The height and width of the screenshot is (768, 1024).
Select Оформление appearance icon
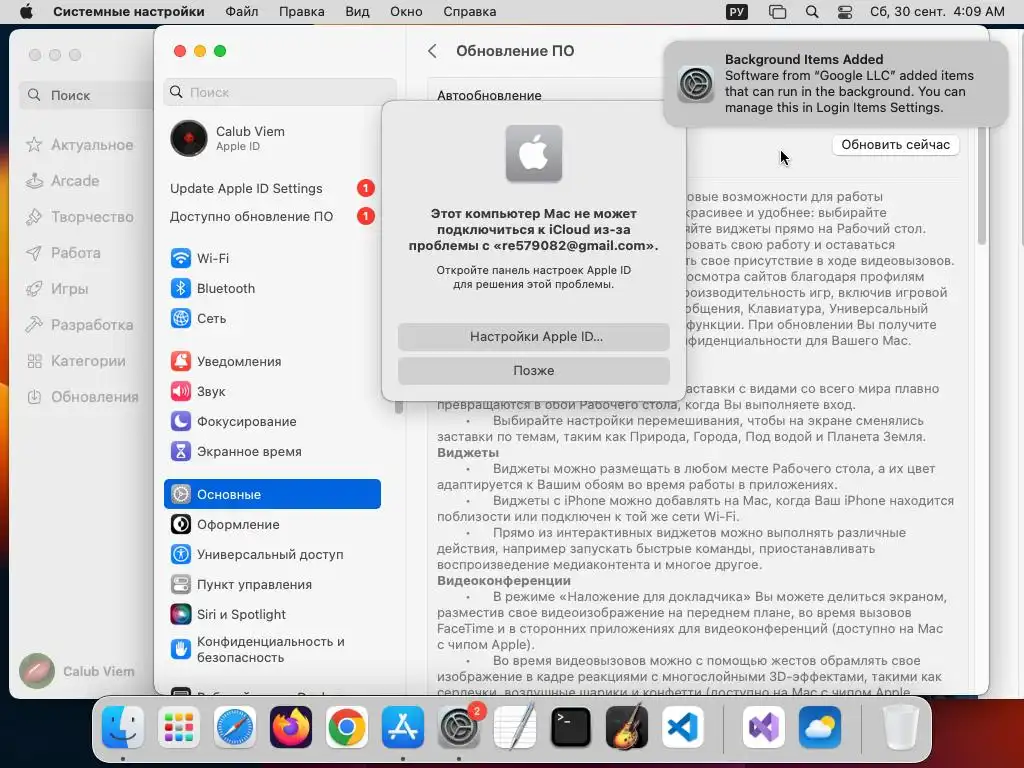[x=181, y=524]
